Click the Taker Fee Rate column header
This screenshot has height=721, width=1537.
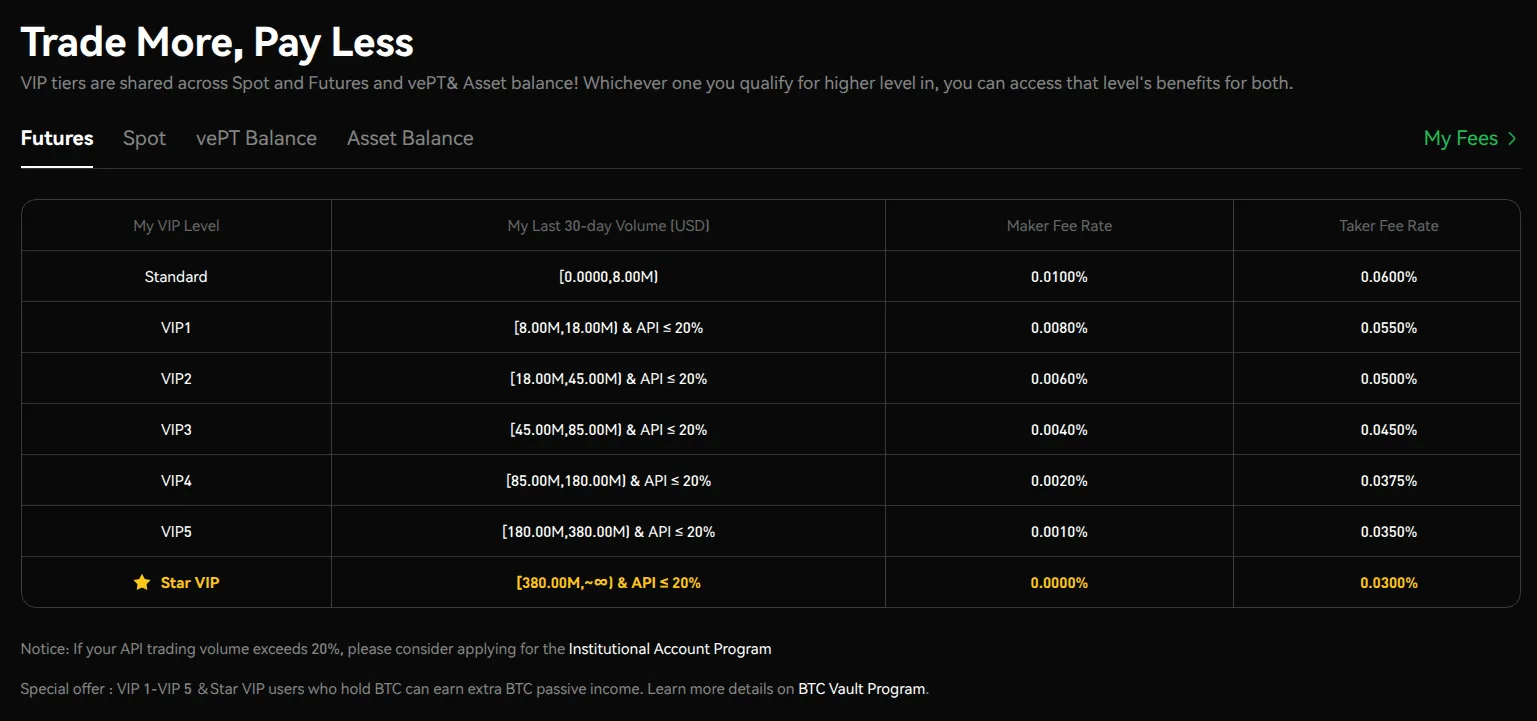tap(1388, 226)
